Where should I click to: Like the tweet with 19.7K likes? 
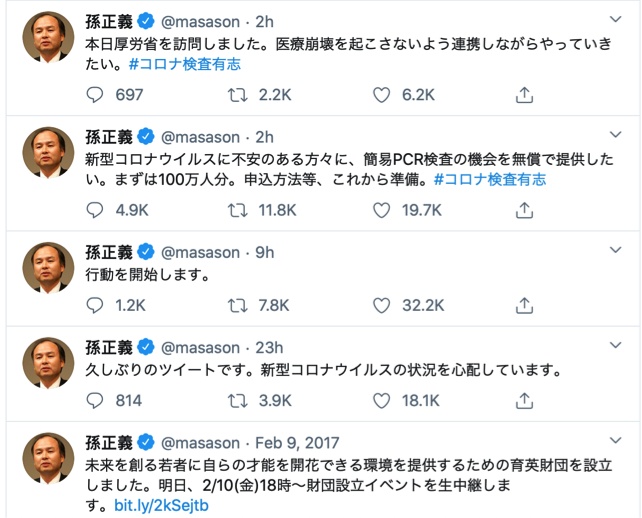tap(382, 210)
